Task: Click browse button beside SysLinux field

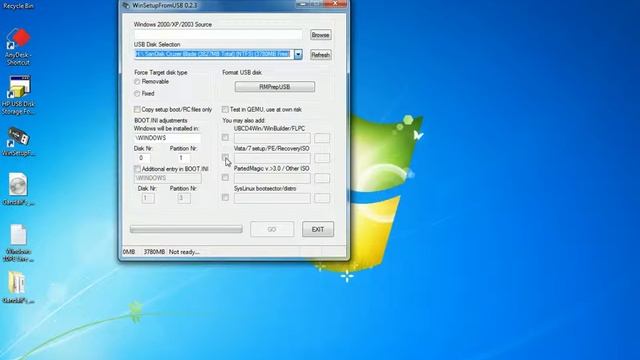Action: 322,198
